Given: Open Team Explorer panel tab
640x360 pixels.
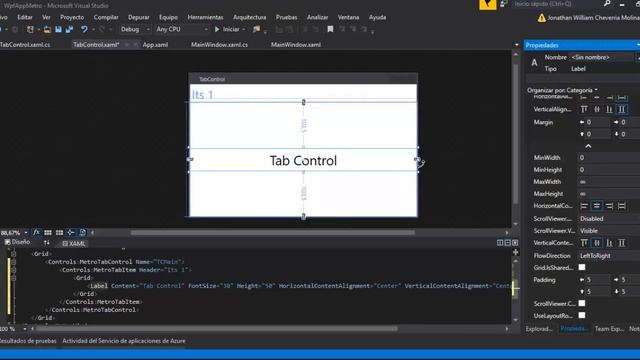Looking at the screenshot, I should tap(609, 329).
